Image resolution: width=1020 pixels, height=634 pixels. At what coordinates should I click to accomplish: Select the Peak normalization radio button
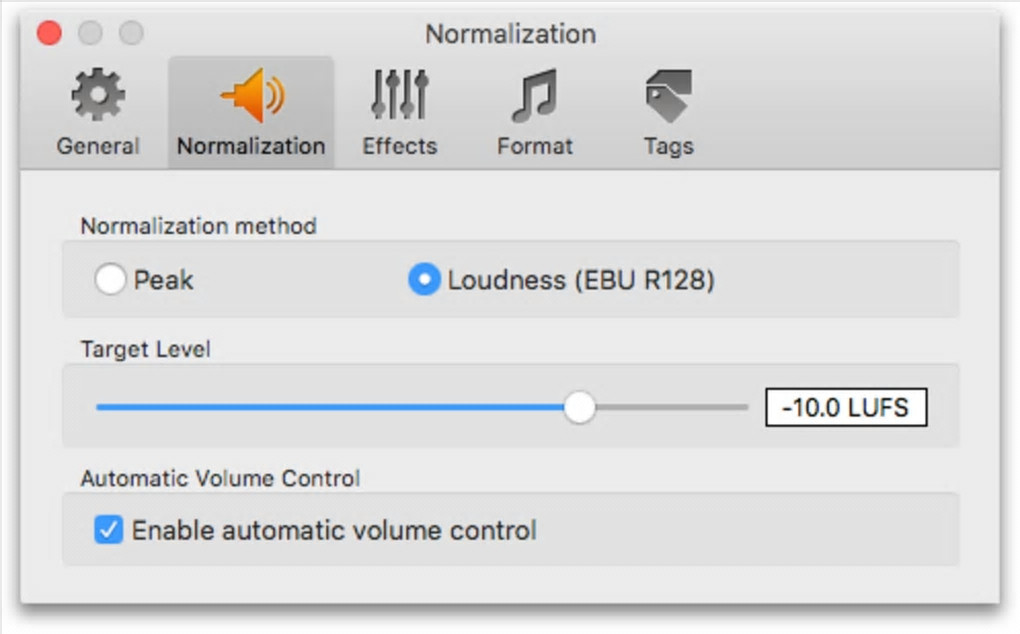pyautogui.click(x=109, y=281)
